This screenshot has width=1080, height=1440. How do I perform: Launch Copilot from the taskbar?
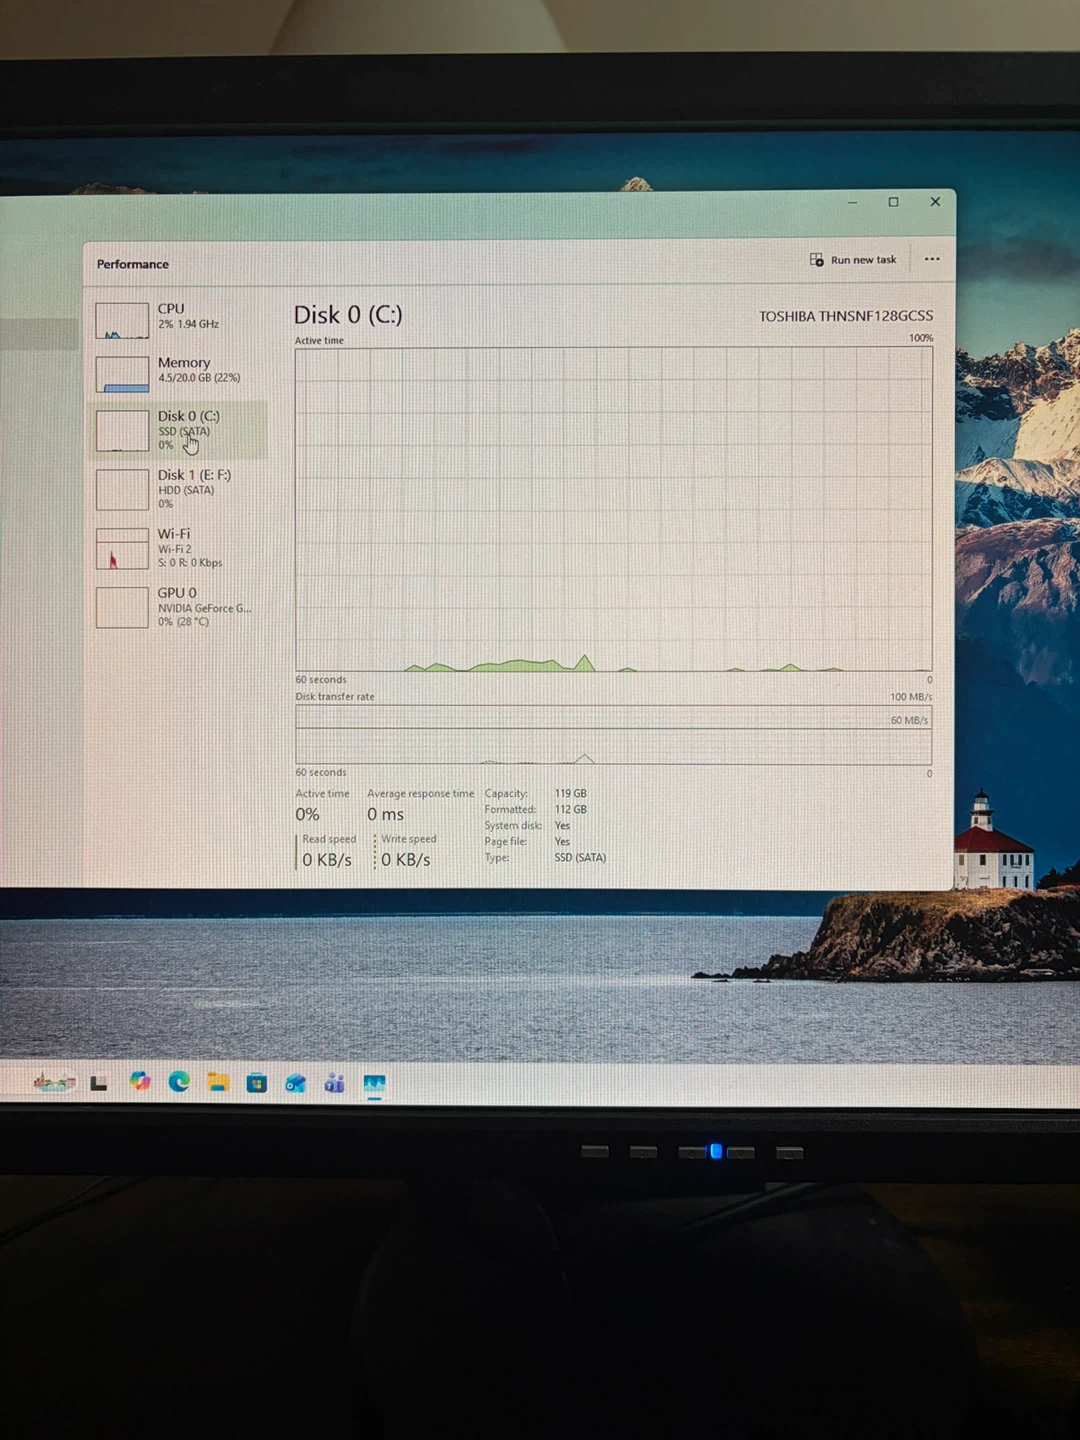140,1081
